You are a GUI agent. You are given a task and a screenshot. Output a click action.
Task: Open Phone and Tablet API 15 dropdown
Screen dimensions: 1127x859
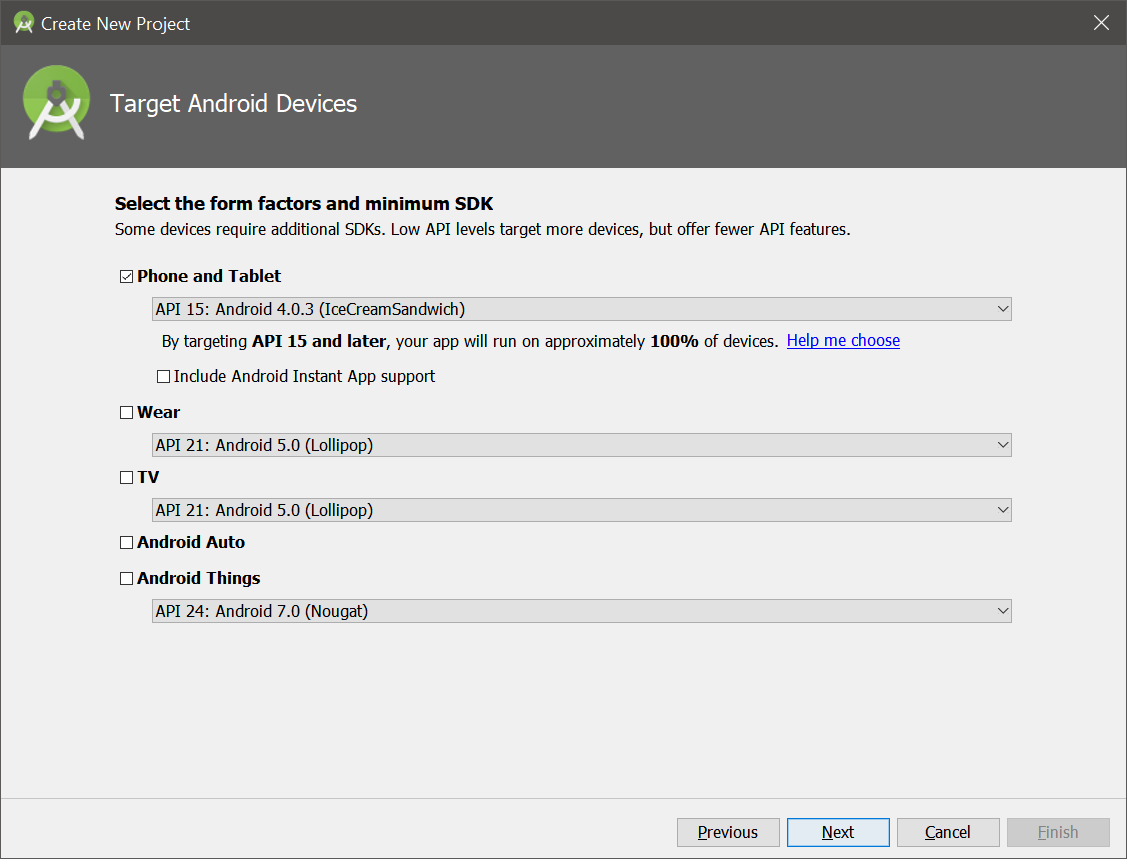tap(581, 309)
